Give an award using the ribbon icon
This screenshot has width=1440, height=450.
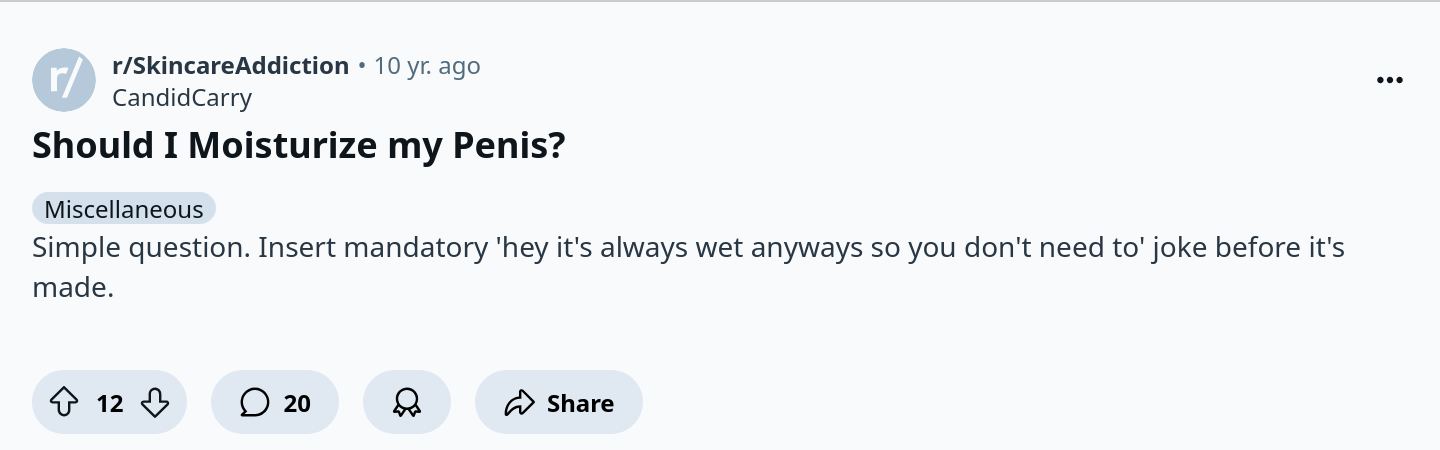click(407, 403)
